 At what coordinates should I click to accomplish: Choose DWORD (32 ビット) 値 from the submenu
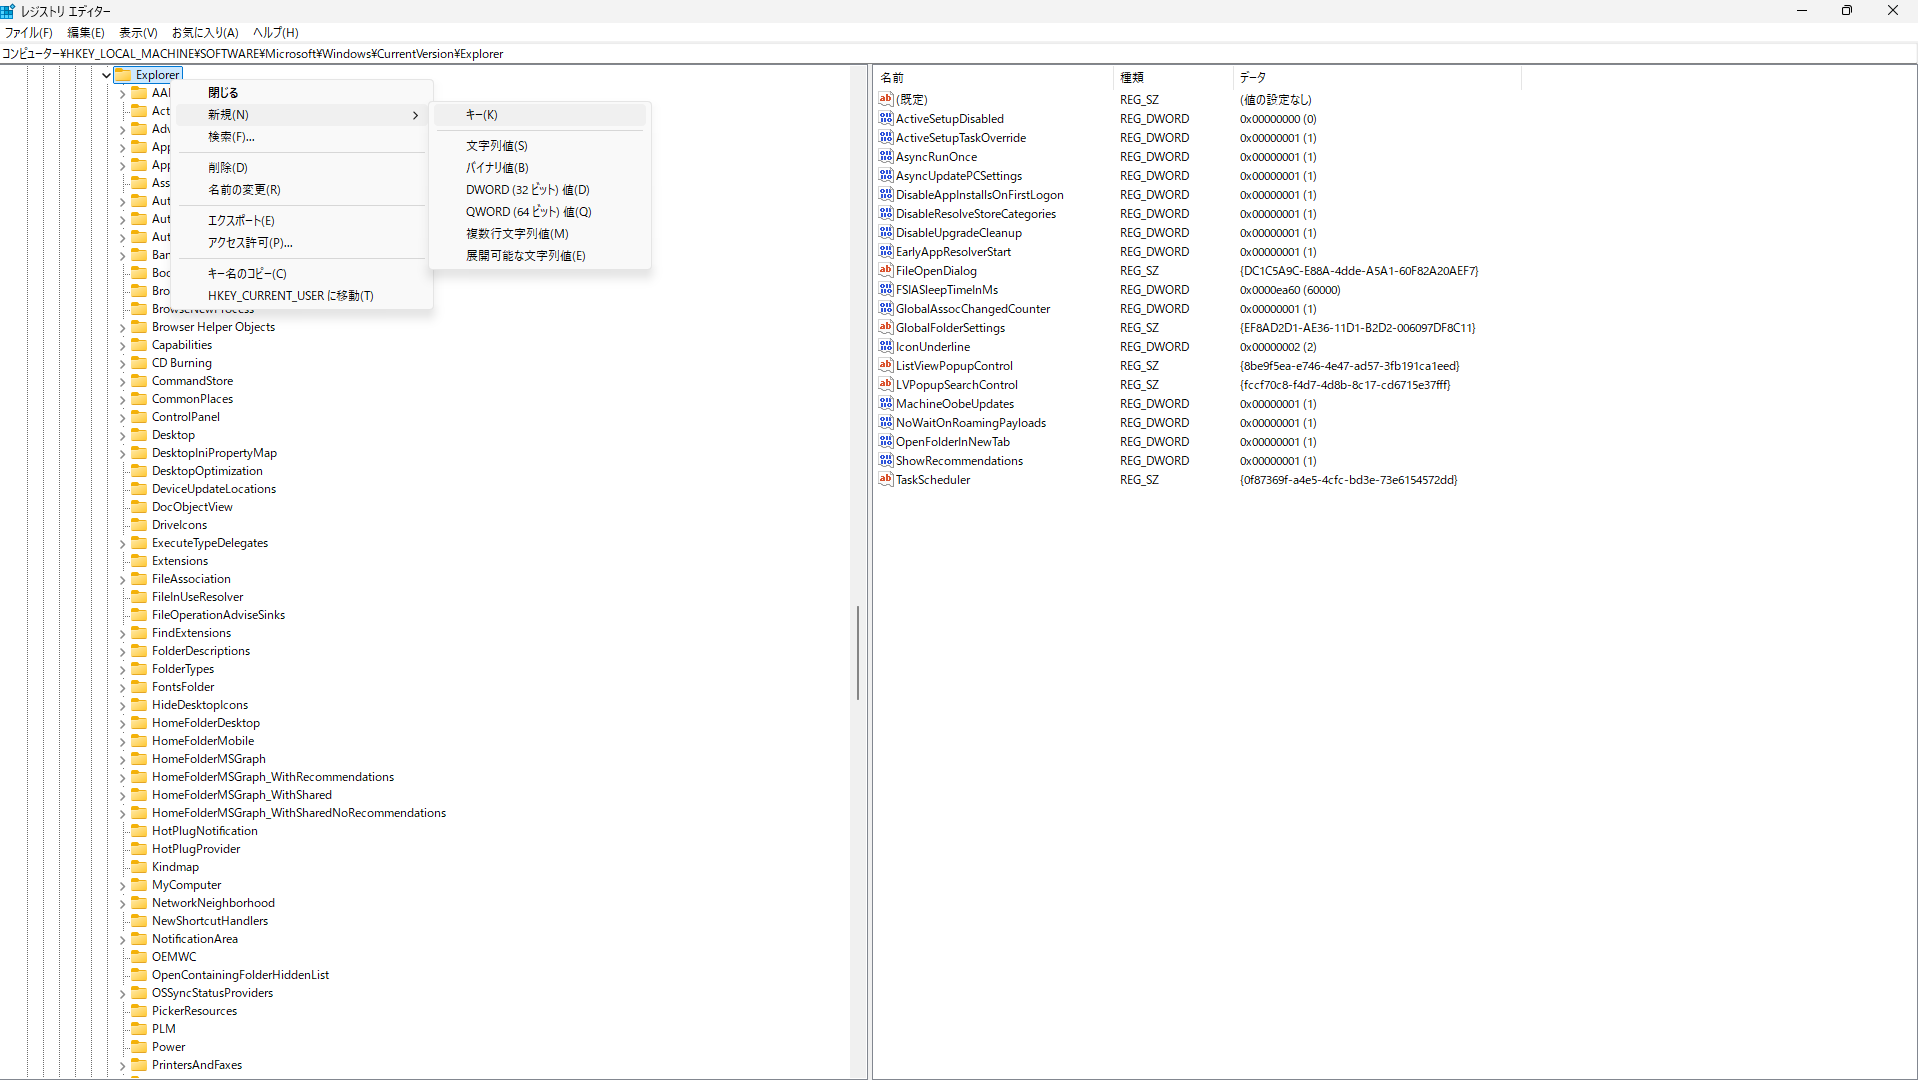[x=527, y=190]
